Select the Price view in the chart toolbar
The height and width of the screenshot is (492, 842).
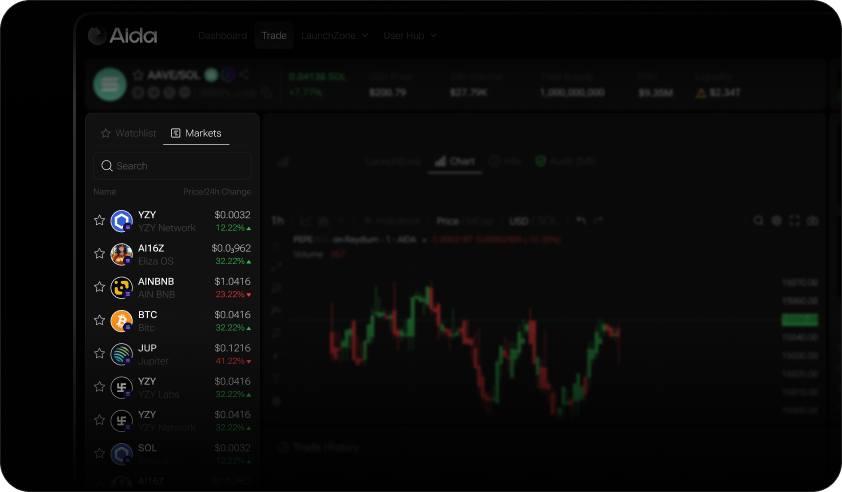coord(447,221)
